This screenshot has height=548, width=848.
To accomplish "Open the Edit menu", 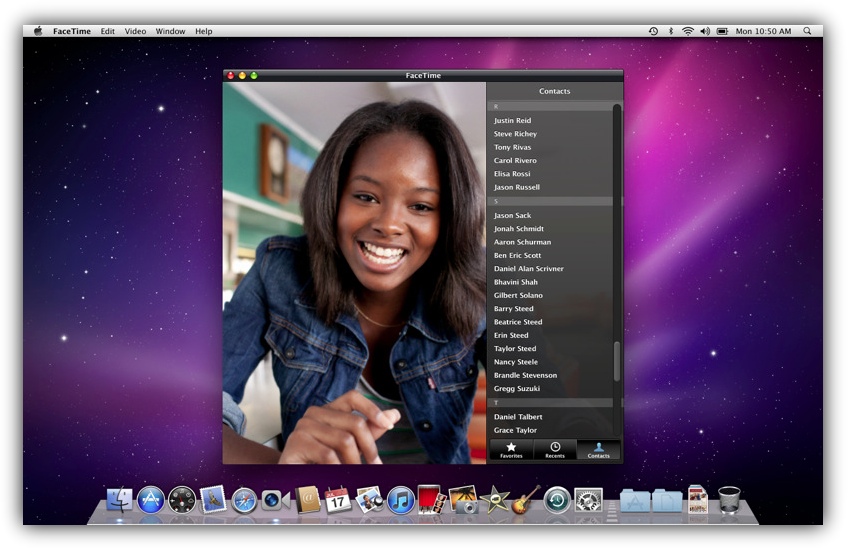I will coord(108,31).
